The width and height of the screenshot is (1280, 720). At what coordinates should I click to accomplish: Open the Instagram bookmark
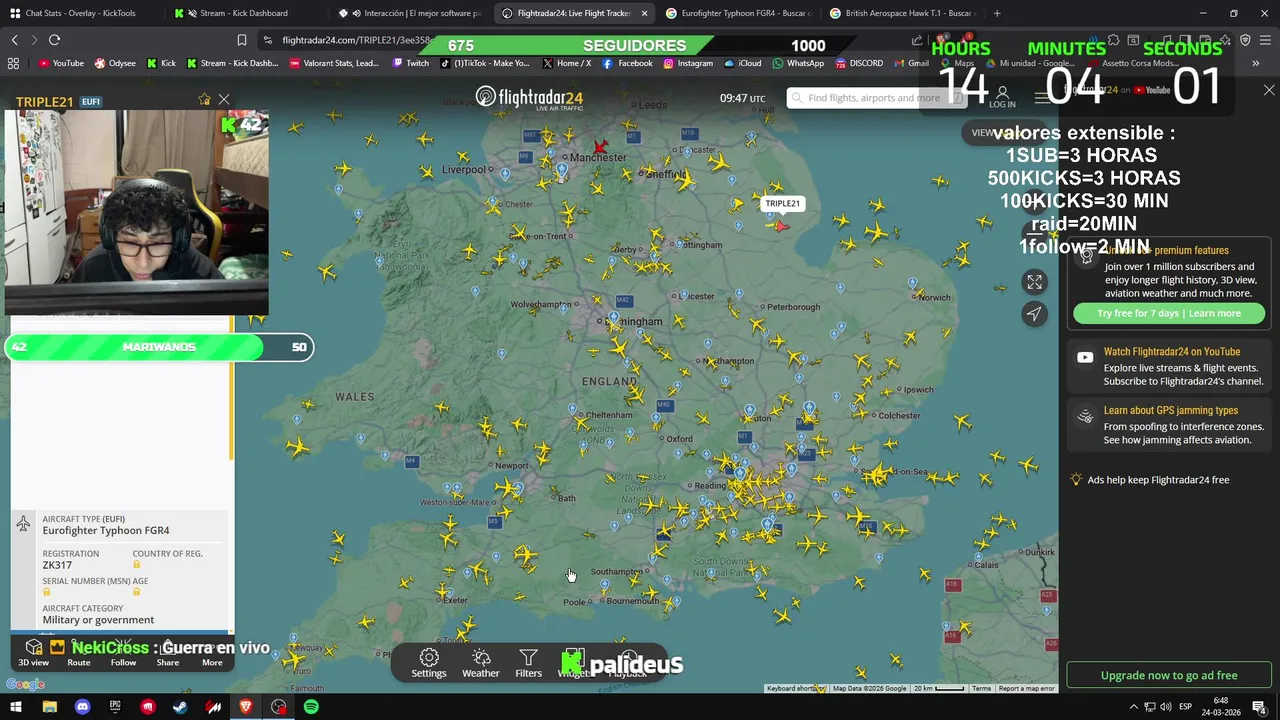pyautogui.click(x=687, y=63)
